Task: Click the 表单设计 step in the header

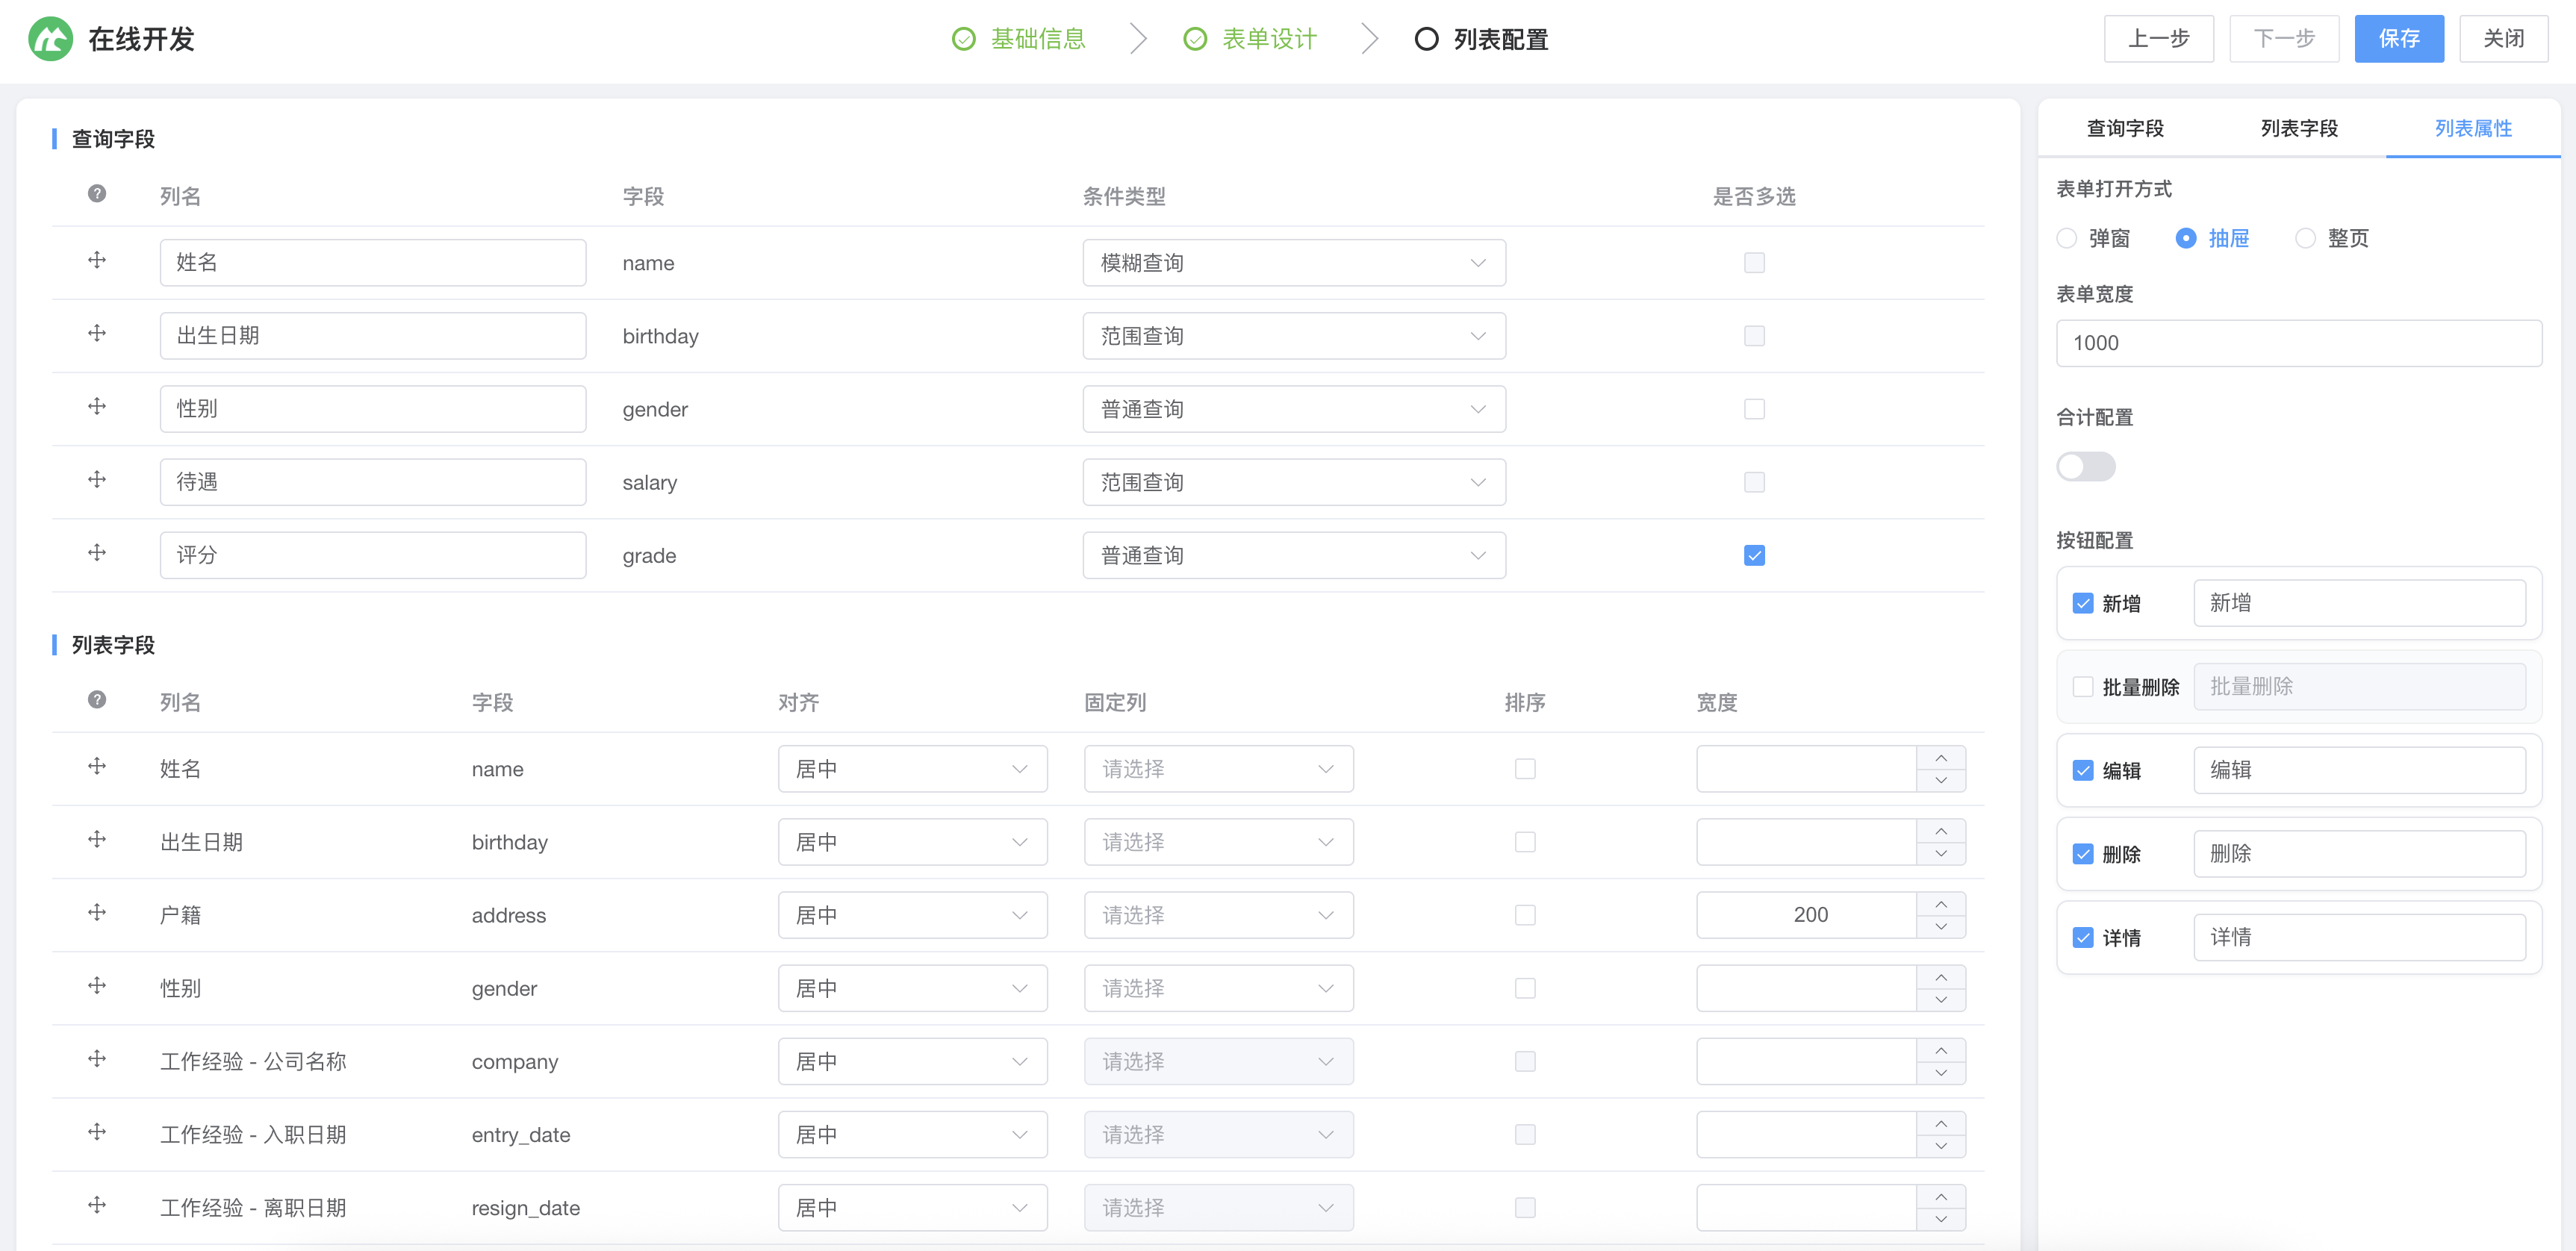Action: (1268, 39)
